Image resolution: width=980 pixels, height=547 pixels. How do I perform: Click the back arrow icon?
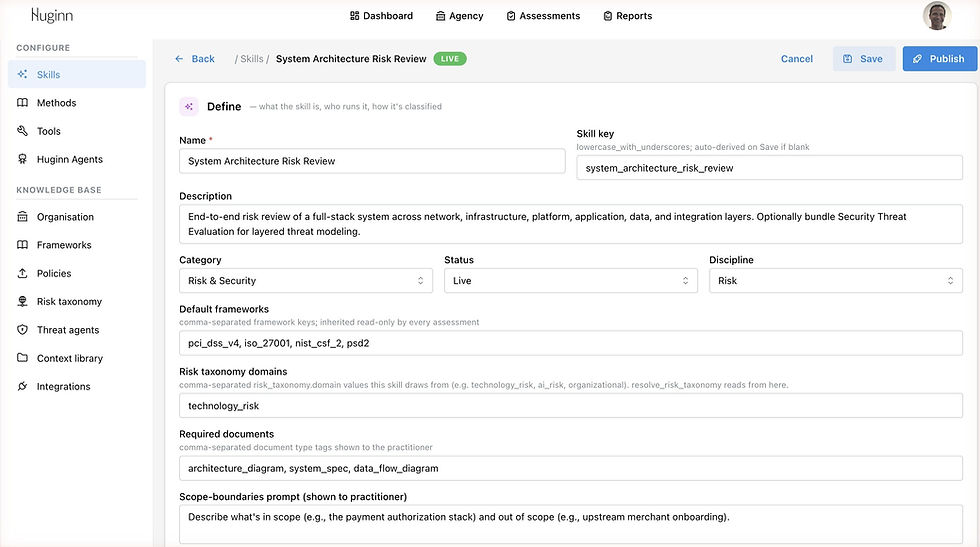[179, 59]
